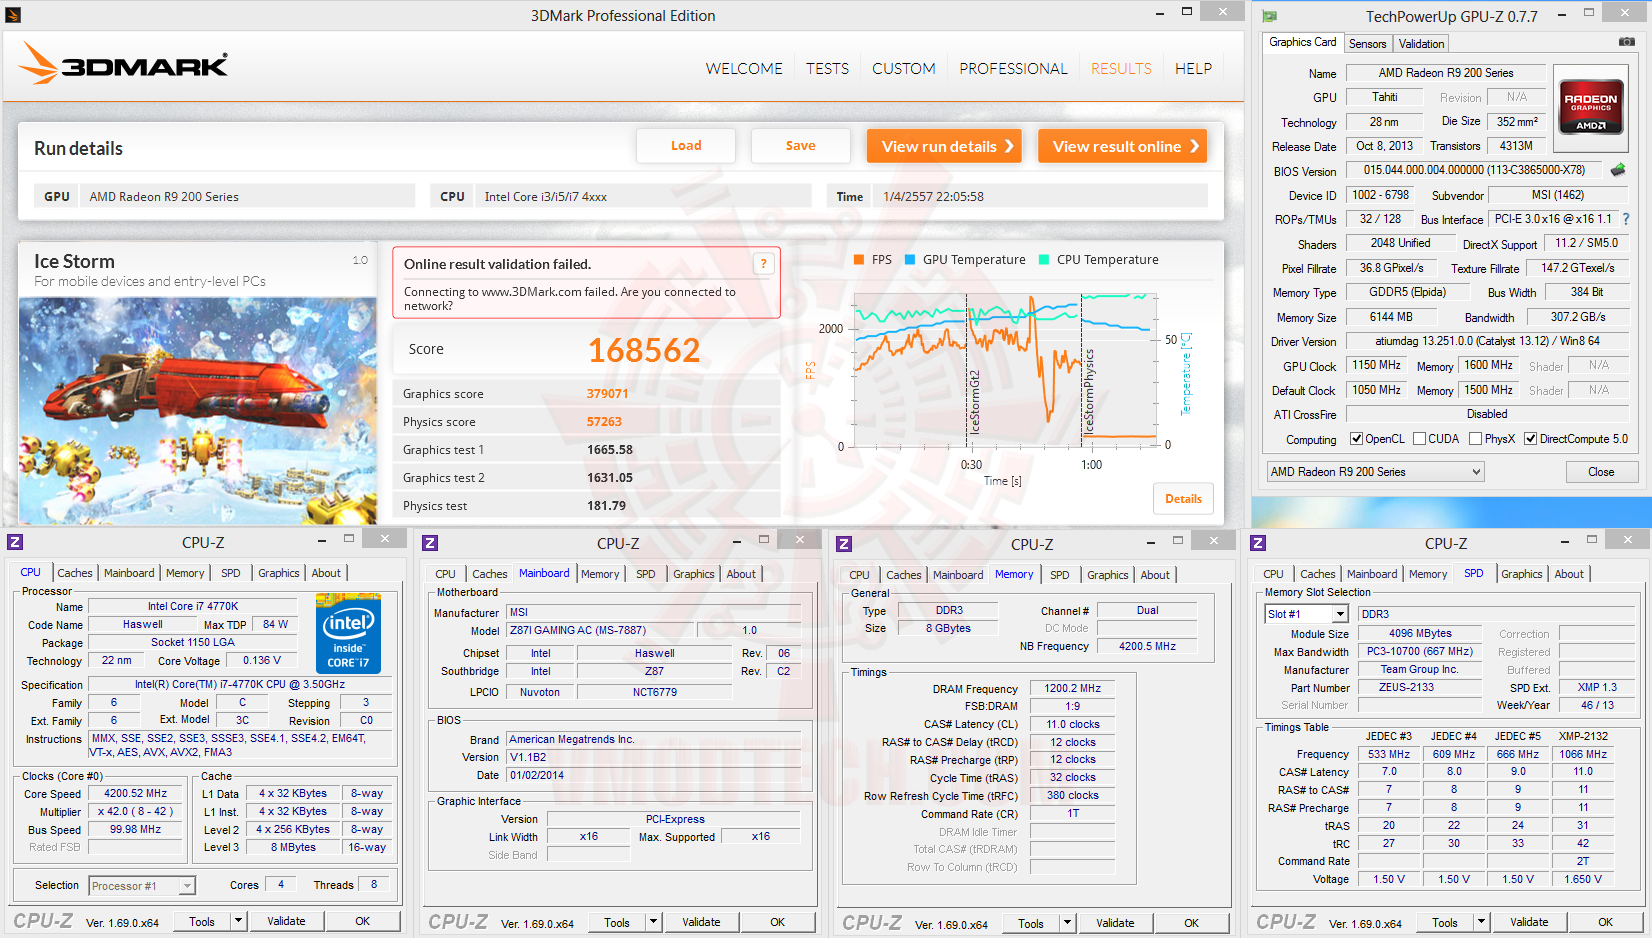1652x938 pixels.
Task: Click the DRAM Frequency value 1200.2 MHz
Action: coord(1072,689)
